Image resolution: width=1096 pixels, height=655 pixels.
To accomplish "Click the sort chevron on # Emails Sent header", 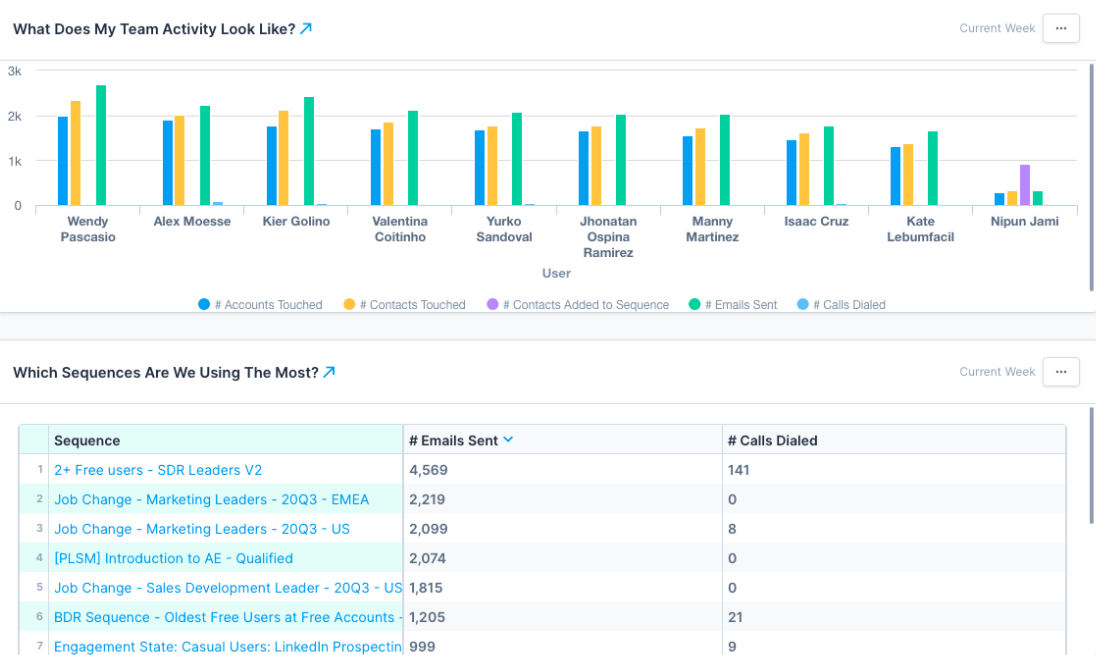I will (508, 439).
